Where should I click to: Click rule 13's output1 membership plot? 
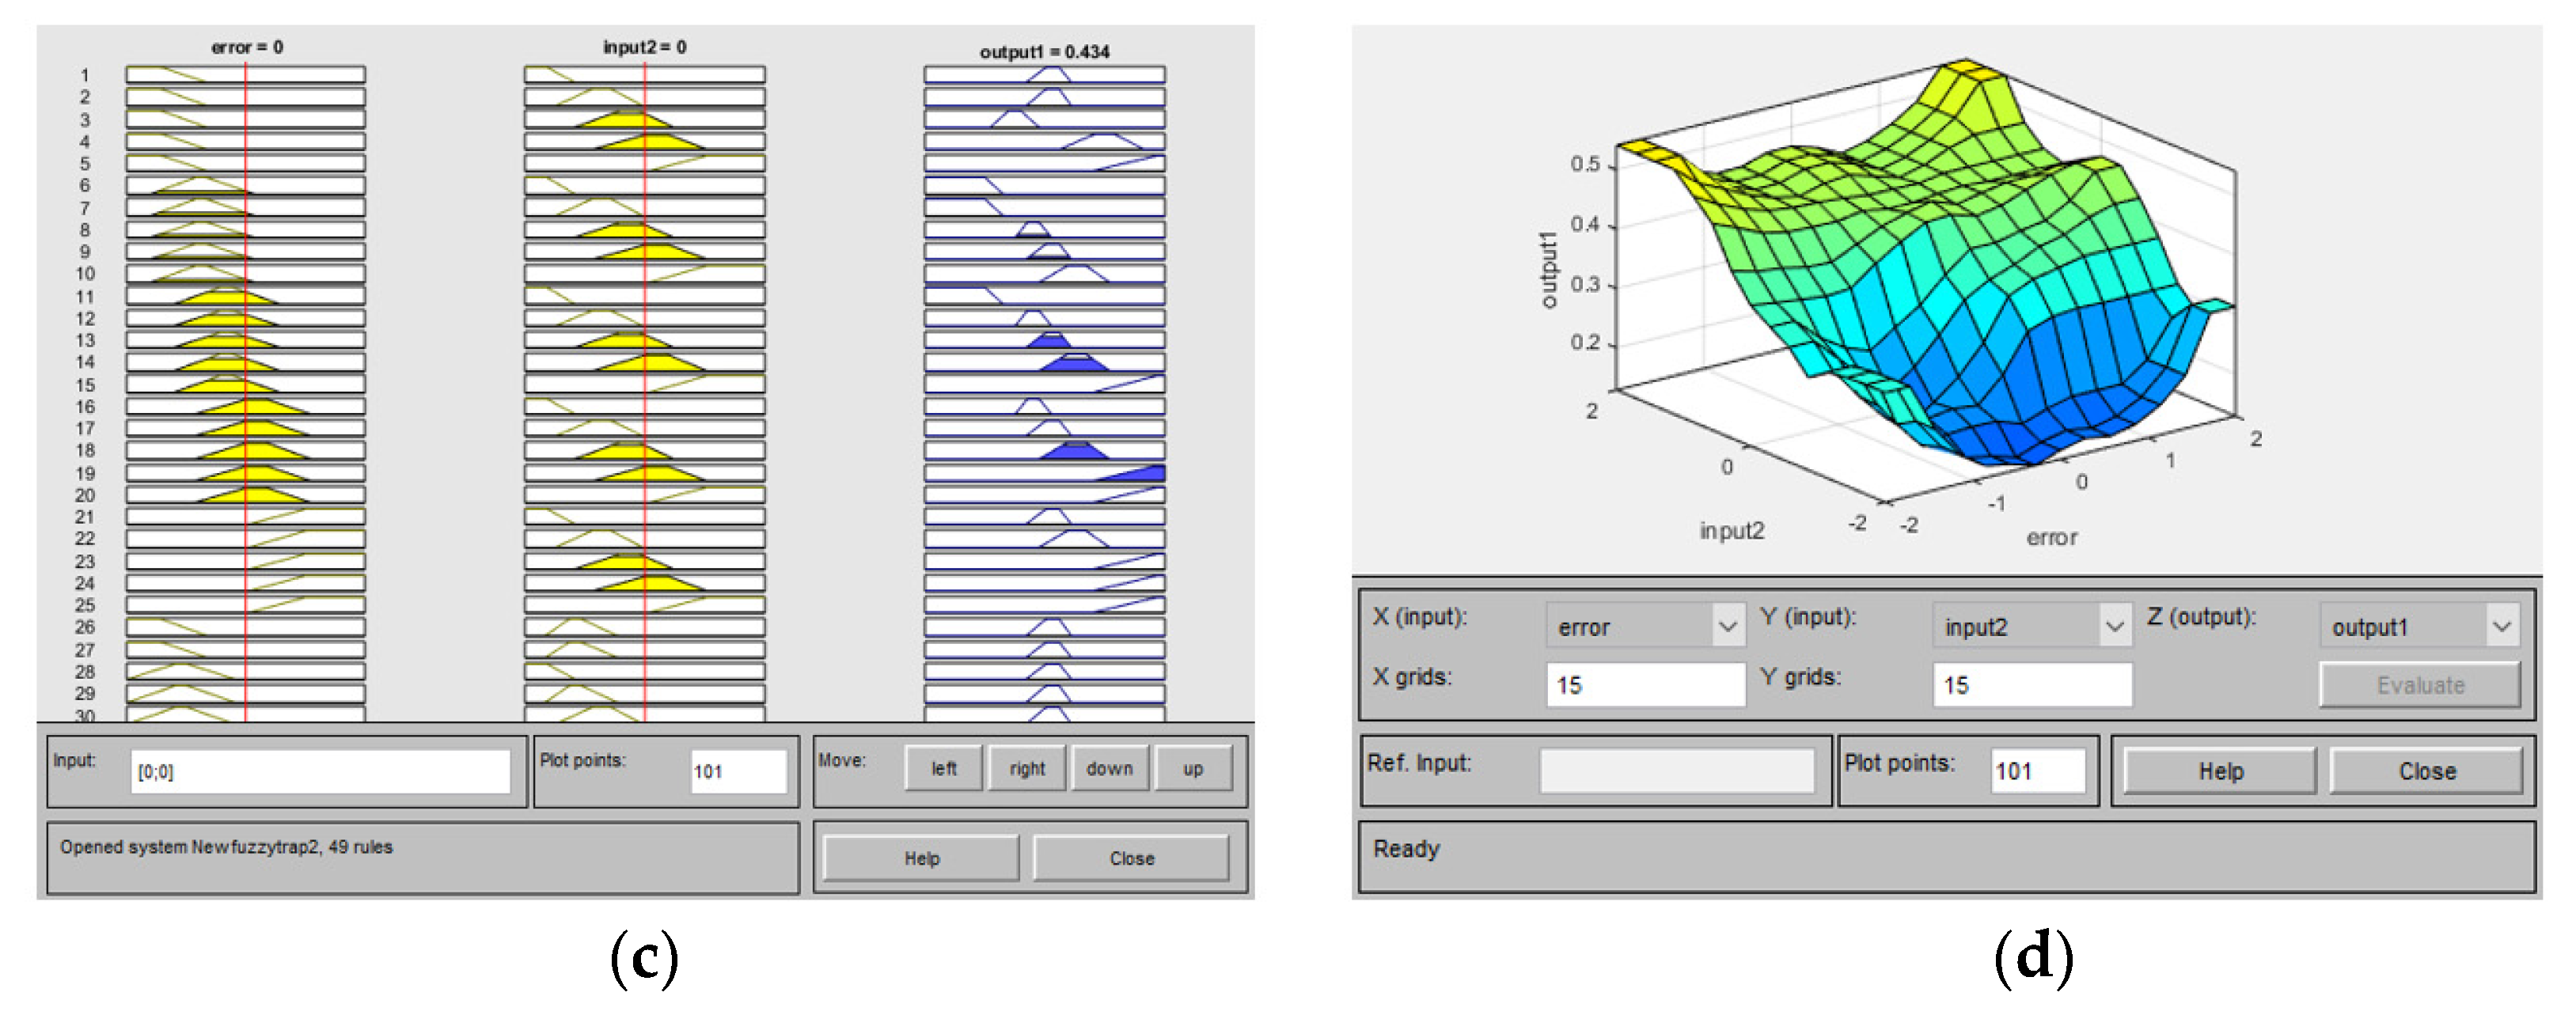click(1044, 340)
